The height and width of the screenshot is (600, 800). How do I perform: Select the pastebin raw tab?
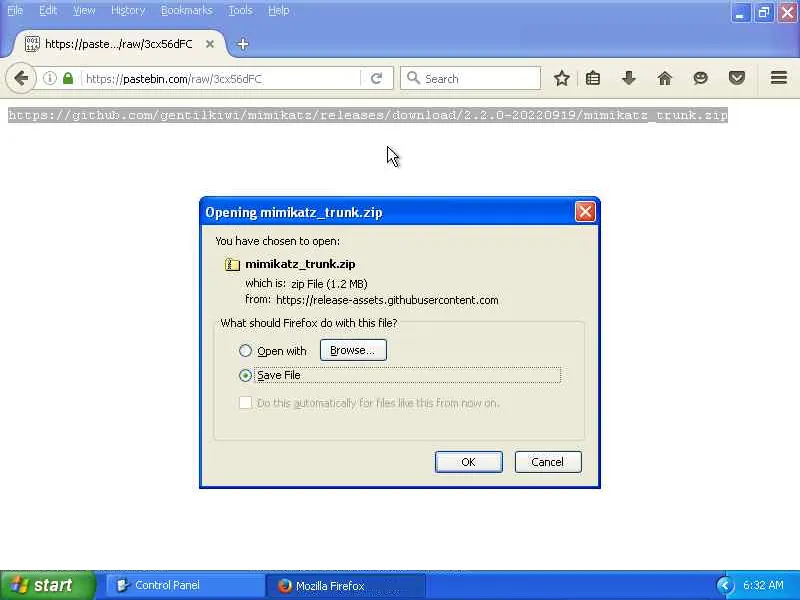pos(118,44)
